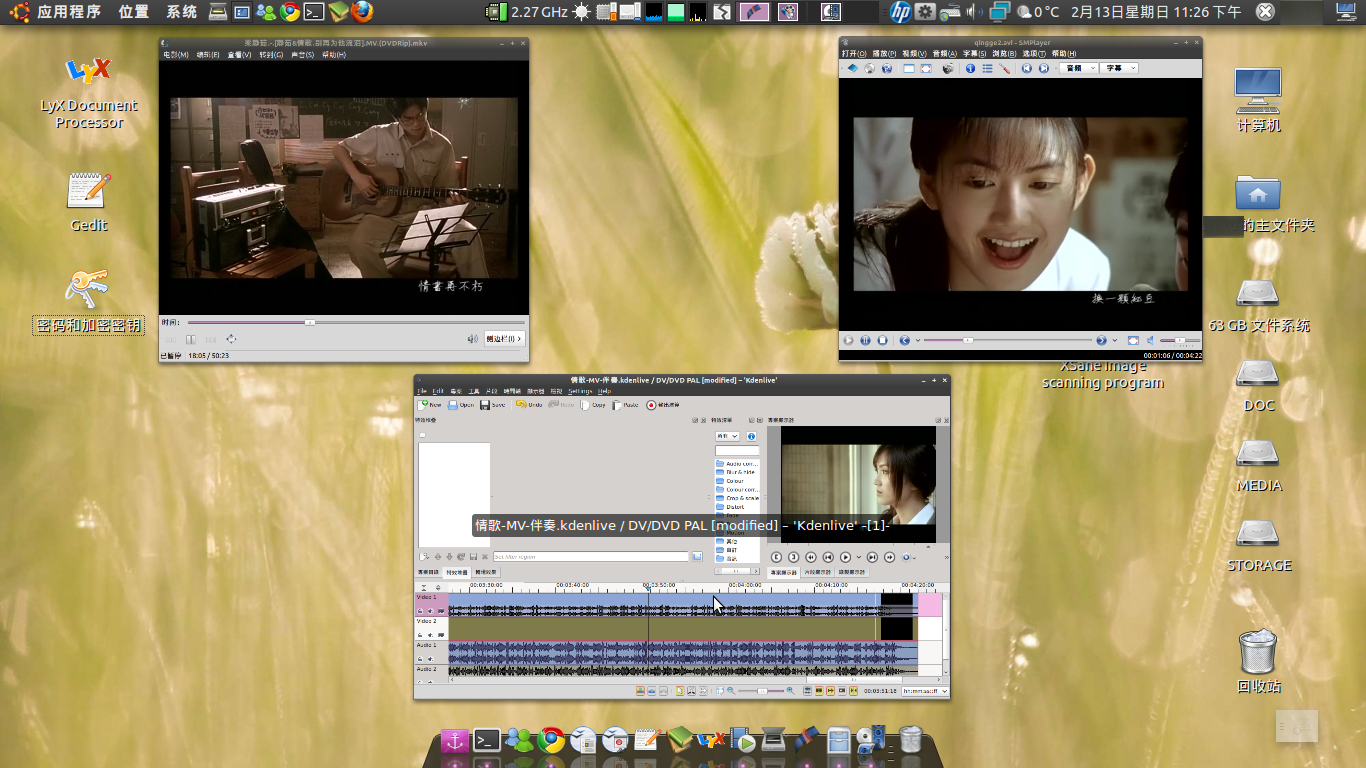Viewport: 1366px width, 768px height.
Task: Toggle hide video on the Video 2 track
Action: tap(441, 635)
